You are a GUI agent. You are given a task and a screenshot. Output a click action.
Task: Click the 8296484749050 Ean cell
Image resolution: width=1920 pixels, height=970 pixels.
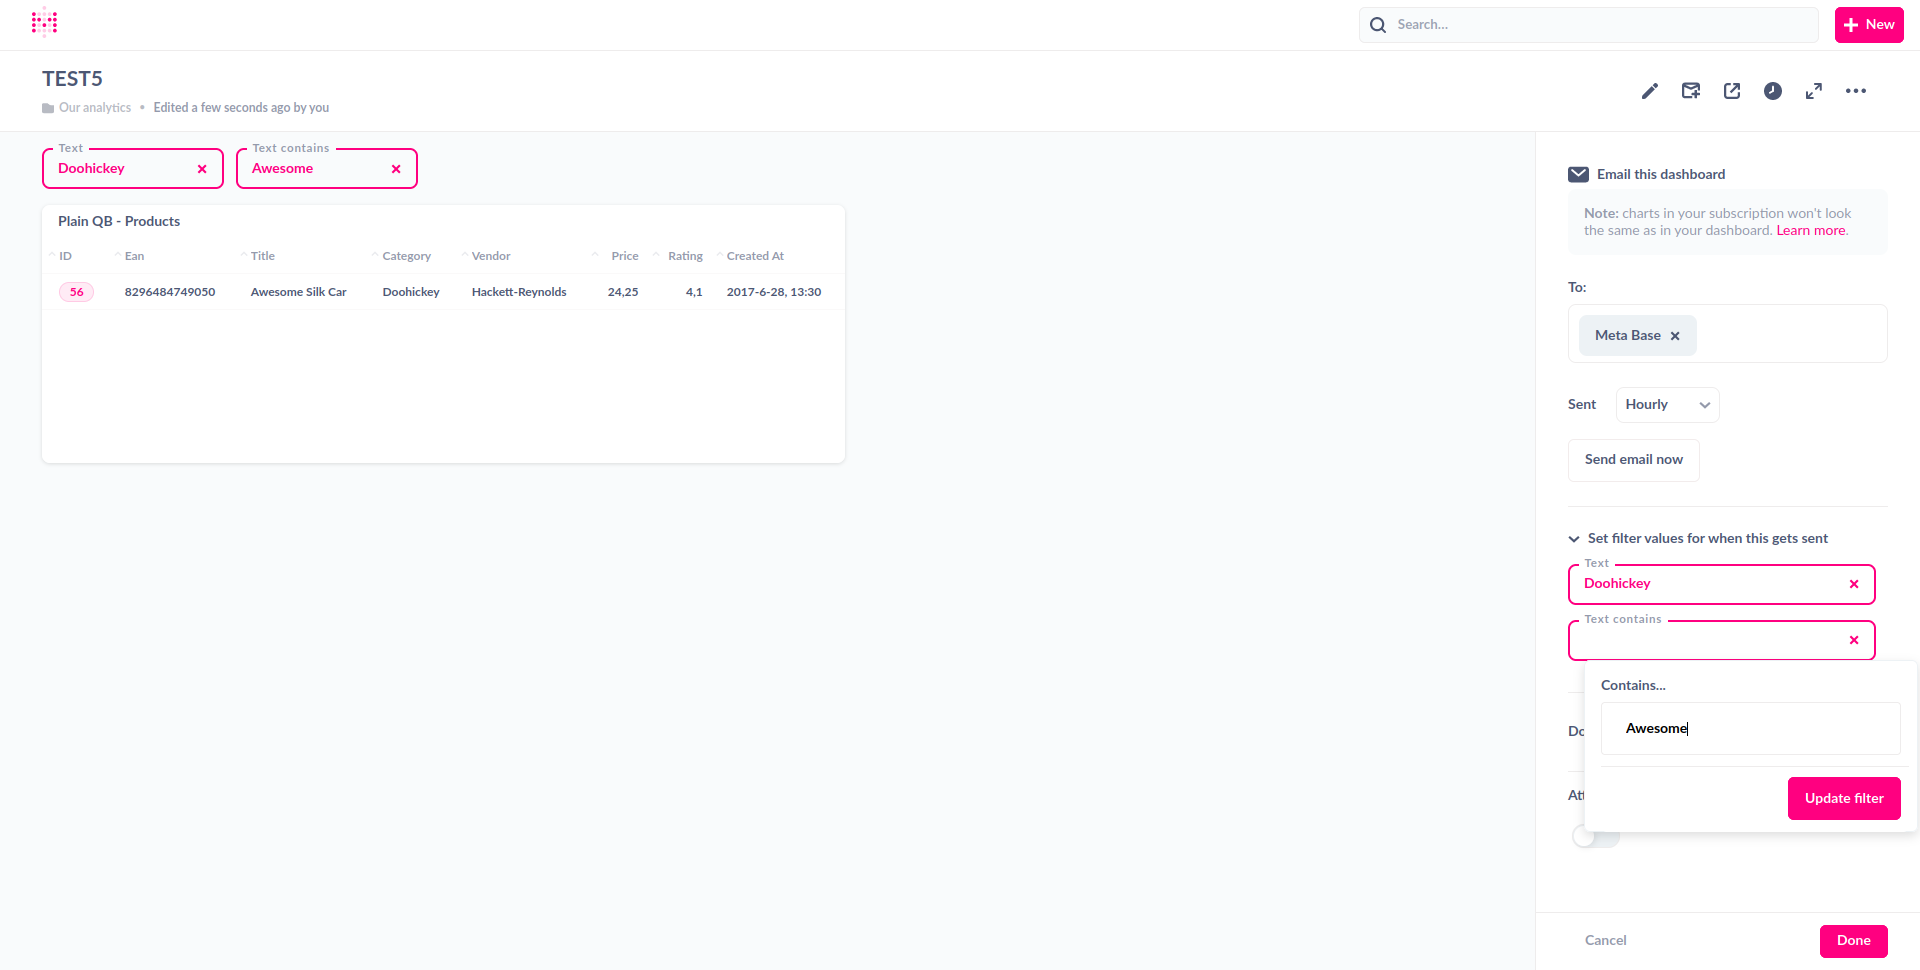tap(170, 293)
